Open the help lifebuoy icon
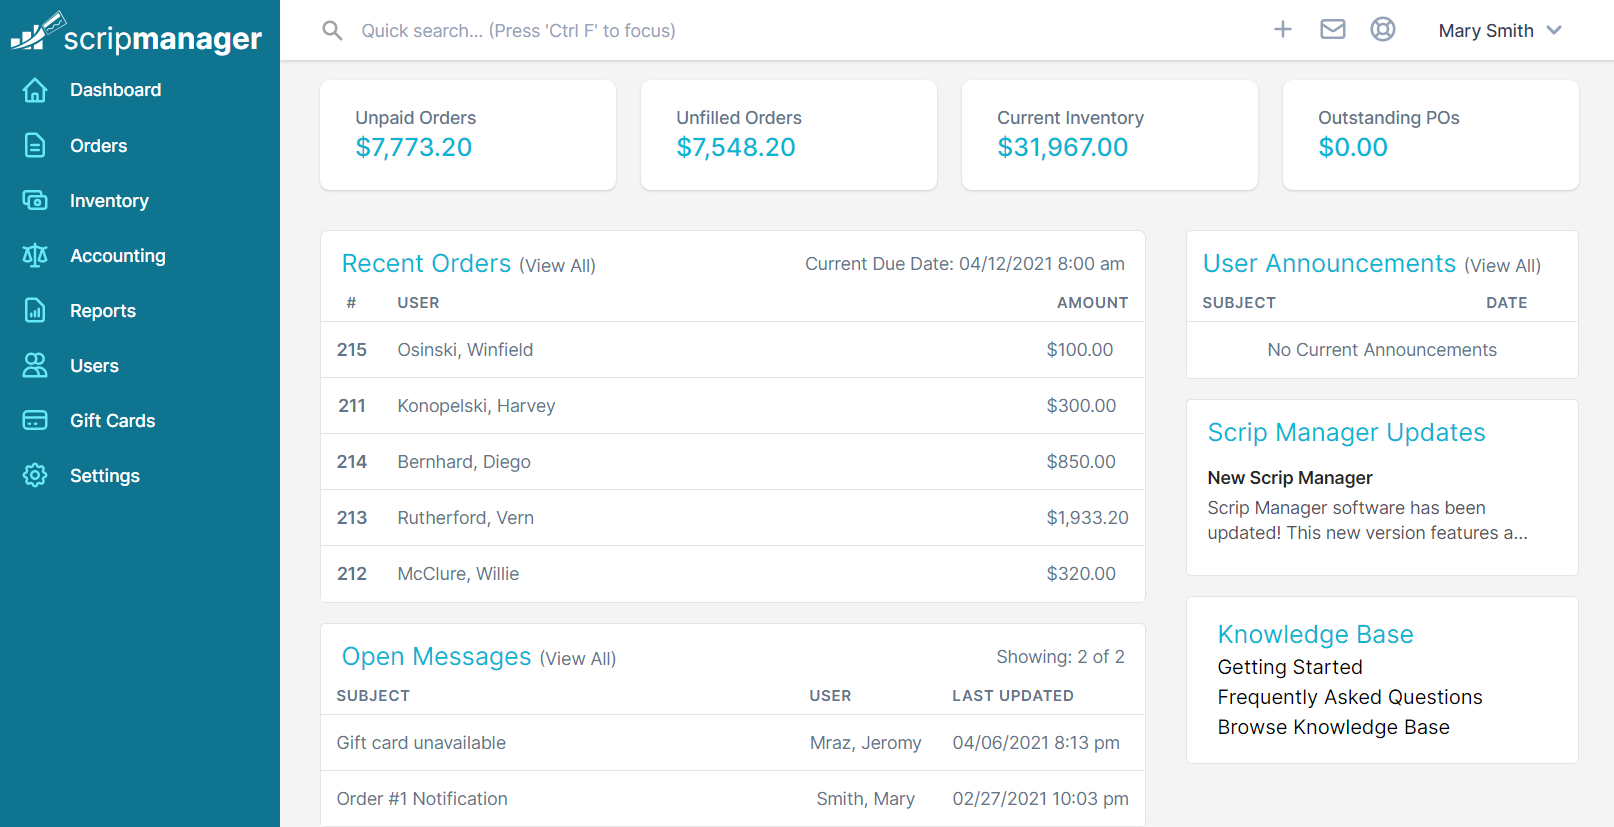1614x827 pixels. tap(1382, 30)
